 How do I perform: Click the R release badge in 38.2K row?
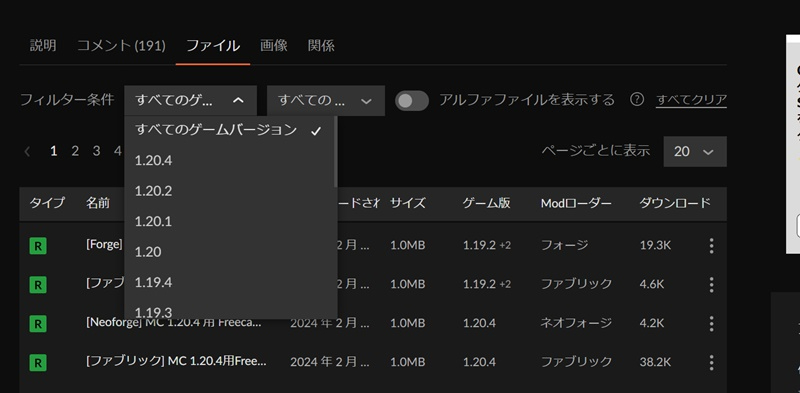pyautogui.click(x=38, y=362)
